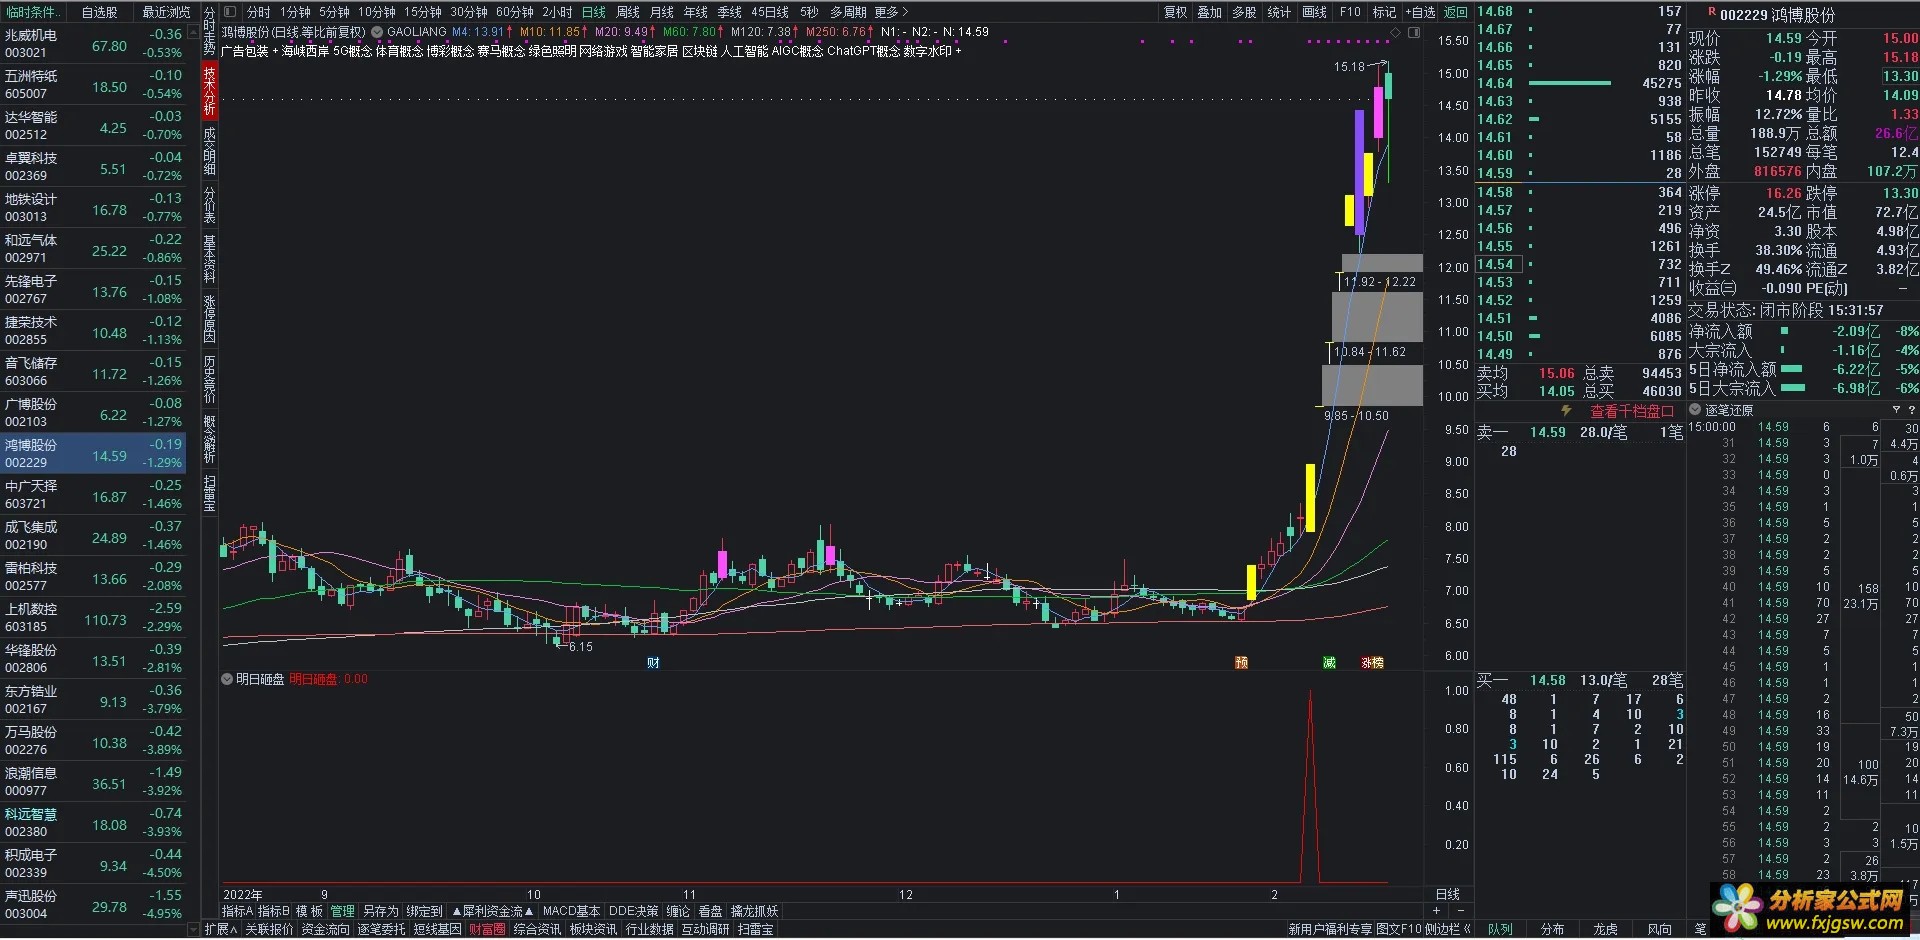Screen dimensions: 1920x940
Task: Click the red R badge before 002229
Action: click(x=1712, y=13)
